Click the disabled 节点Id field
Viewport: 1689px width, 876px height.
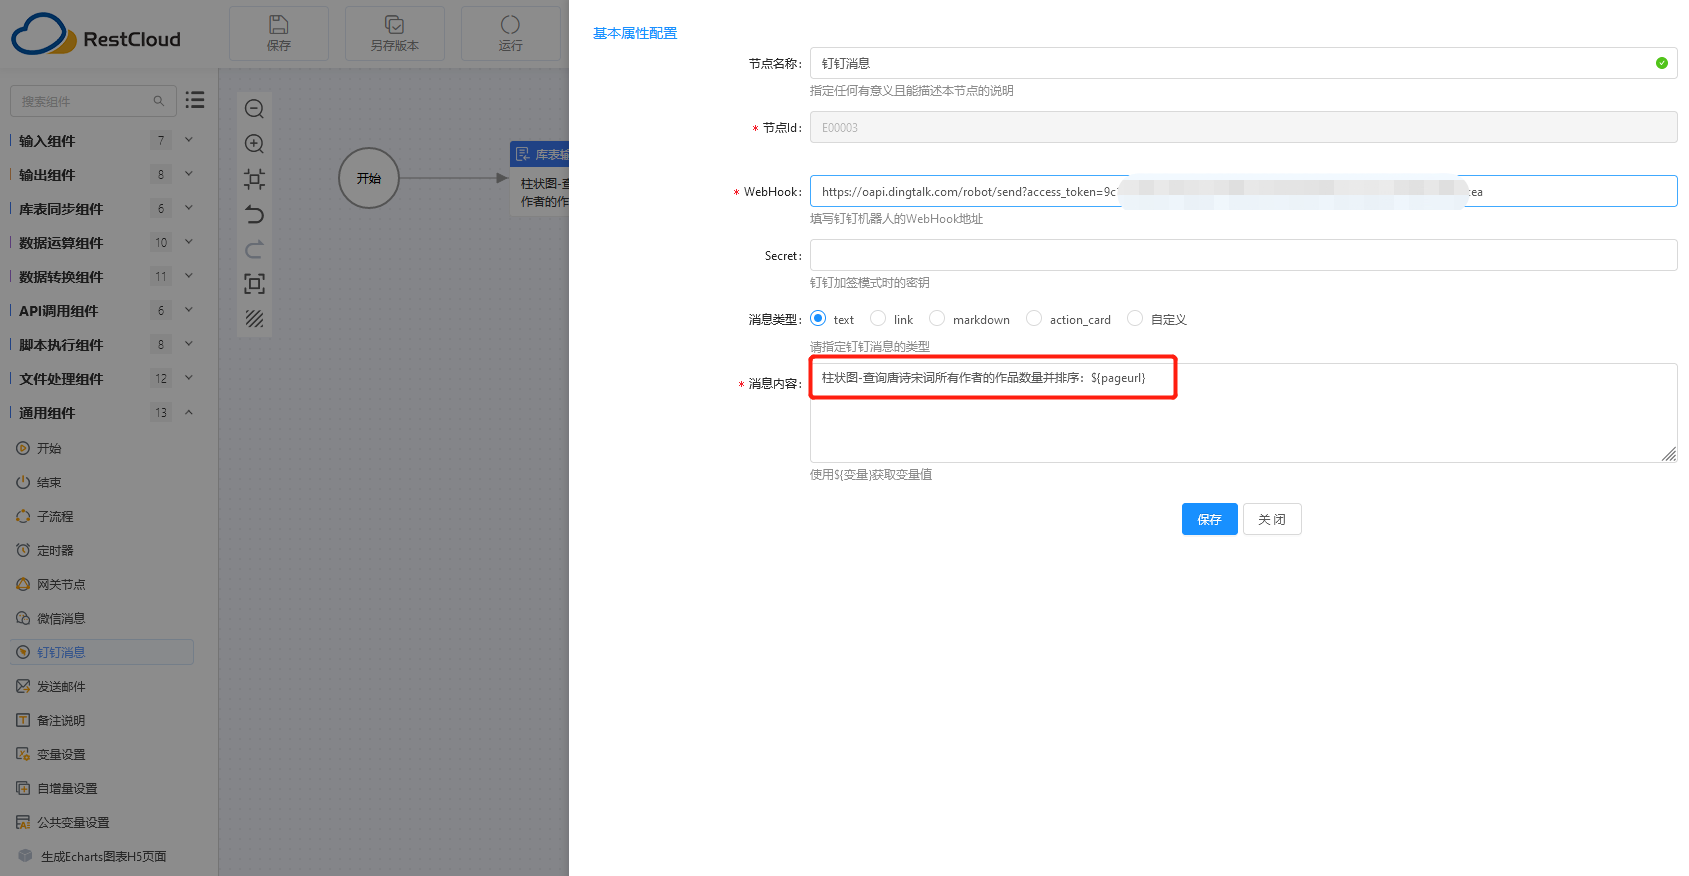(1243, 127)
